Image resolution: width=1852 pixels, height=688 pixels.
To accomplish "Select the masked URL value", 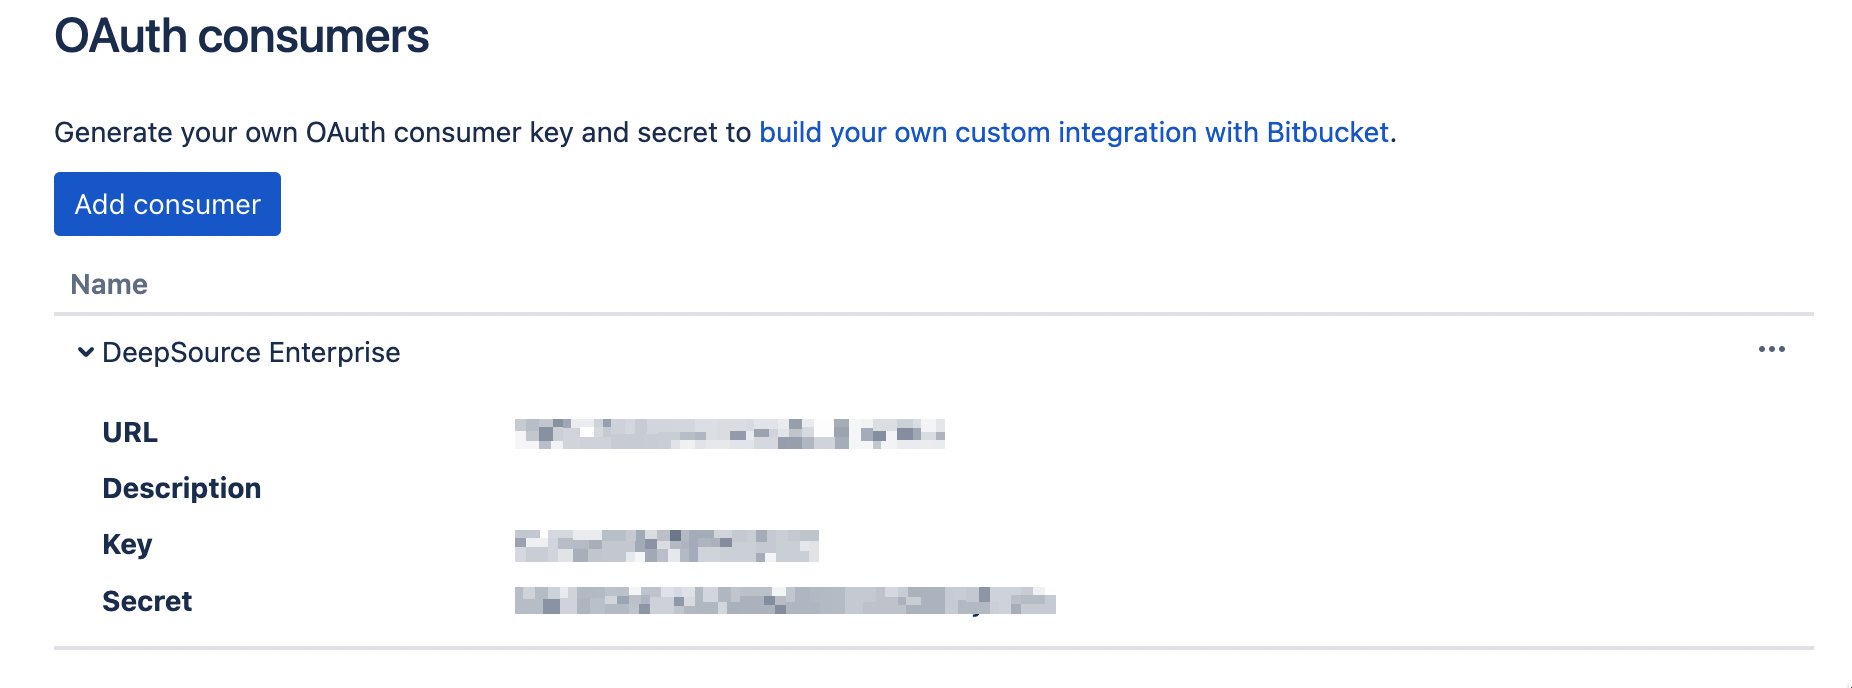I will point(732,432).
